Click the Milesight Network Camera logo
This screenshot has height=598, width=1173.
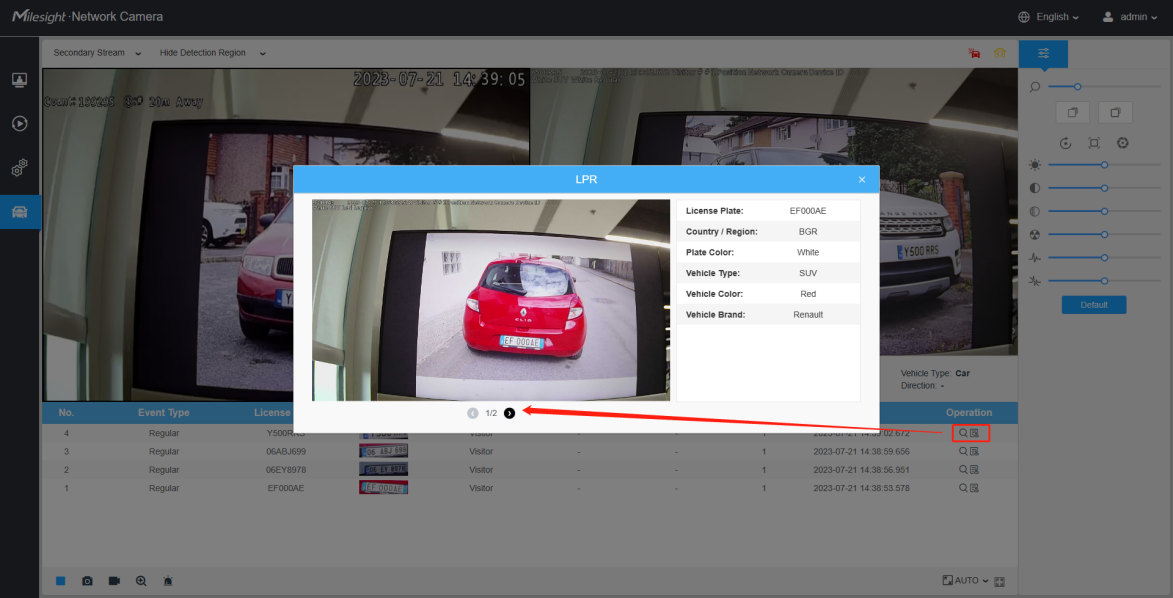pos(87,16)
